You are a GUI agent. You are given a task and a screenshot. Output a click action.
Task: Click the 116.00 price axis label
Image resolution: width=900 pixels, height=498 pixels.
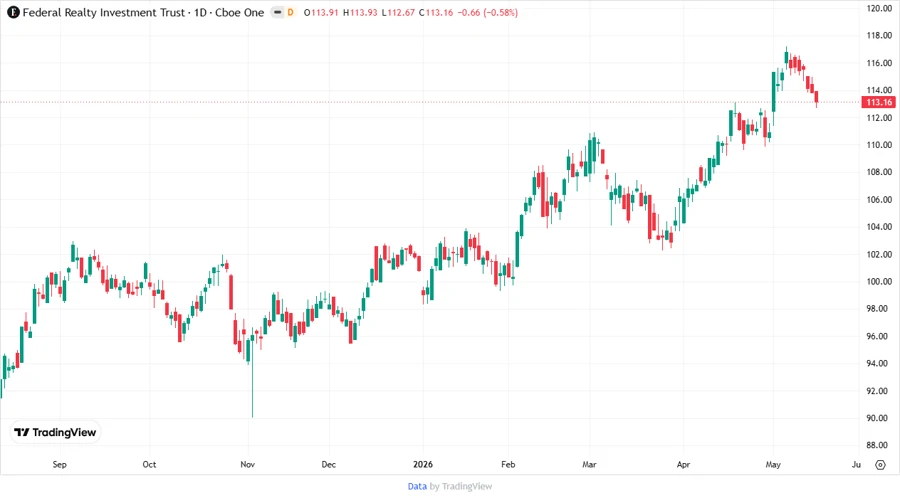coord(879,63)
